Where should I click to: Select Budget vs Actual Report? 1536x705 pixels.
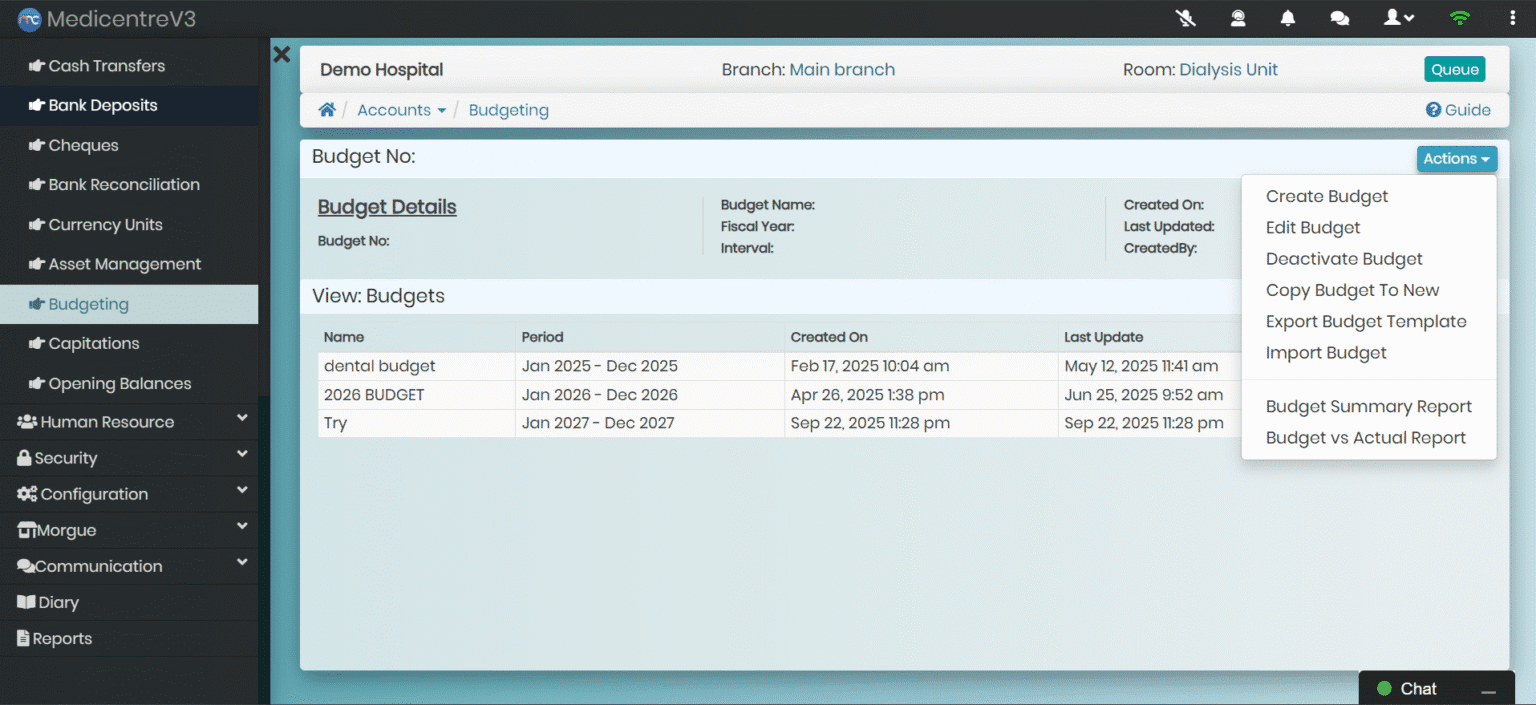(x=1365, y=438)
